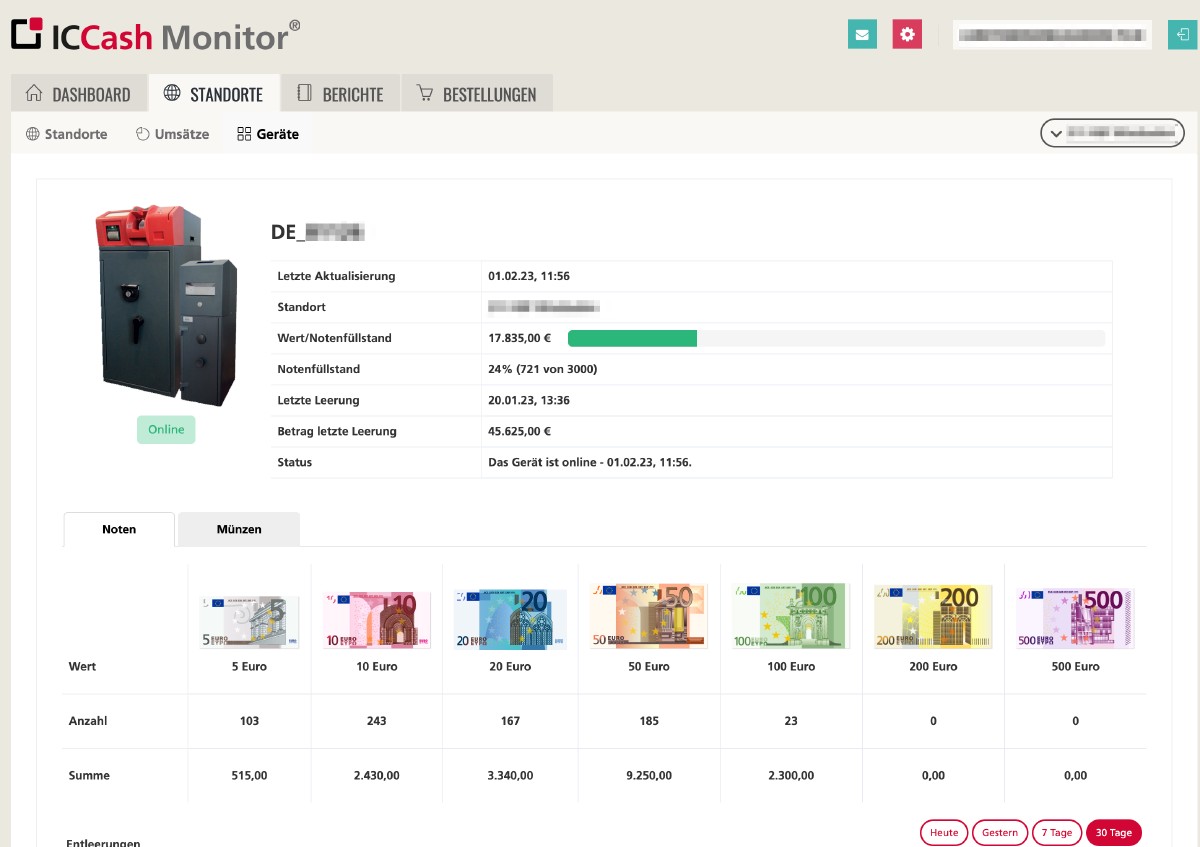The width and height of the screenshot is (1200, 847).
Task: Filter emptyings by Gestern
Action: (x=1000, y=832)
